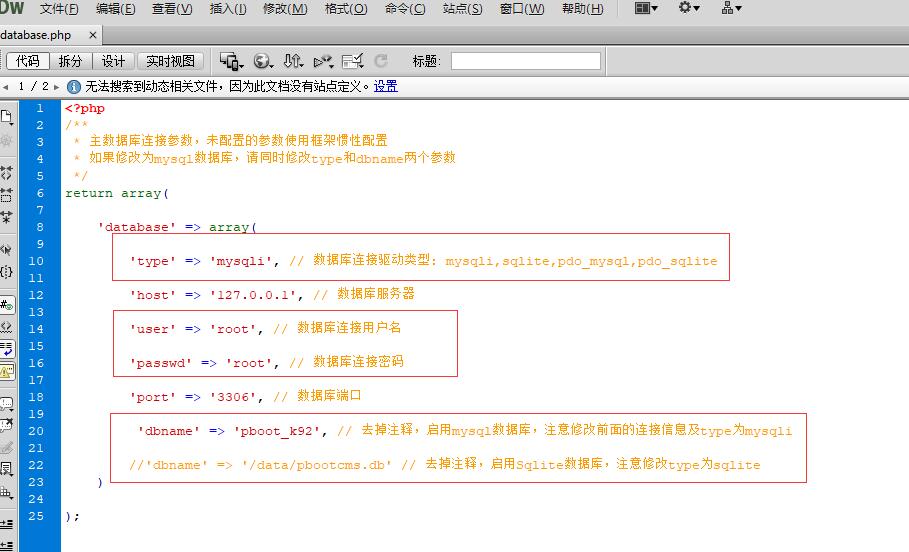The width and height of the screenshot is (909, 552).
Task: Open the 文件(F) menu
Action: click(59, 9)
